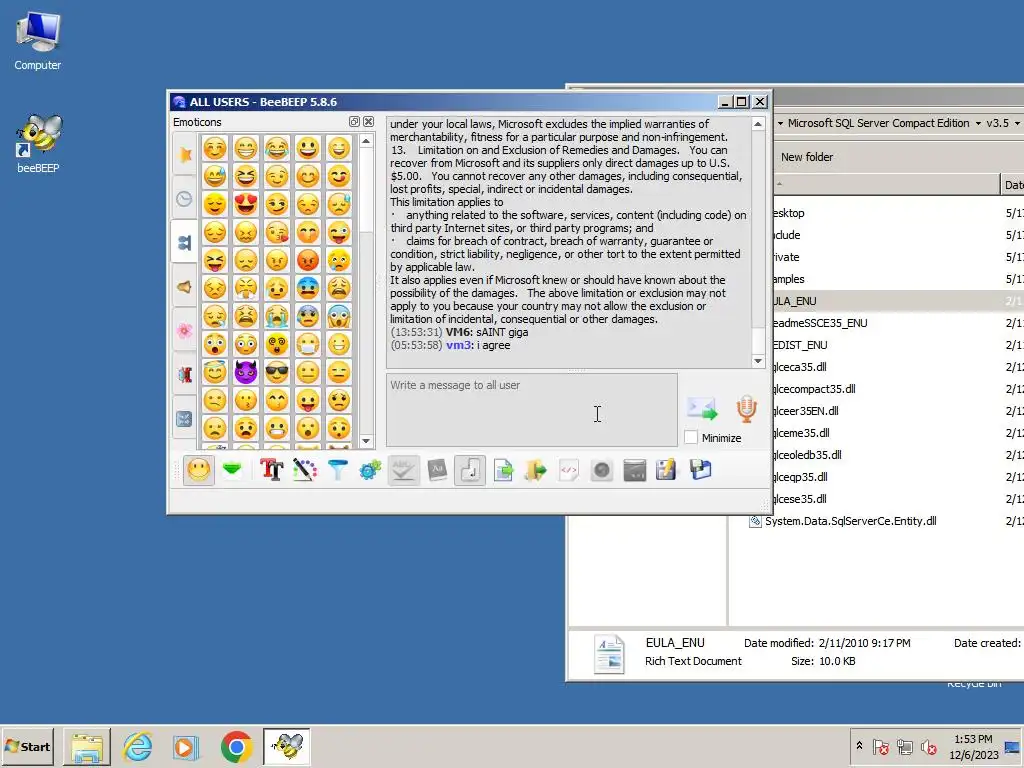The height and width of the screenshot is (768, 1024).
Task: Select the smileys people emoticon tab
Action: point(185,242)
